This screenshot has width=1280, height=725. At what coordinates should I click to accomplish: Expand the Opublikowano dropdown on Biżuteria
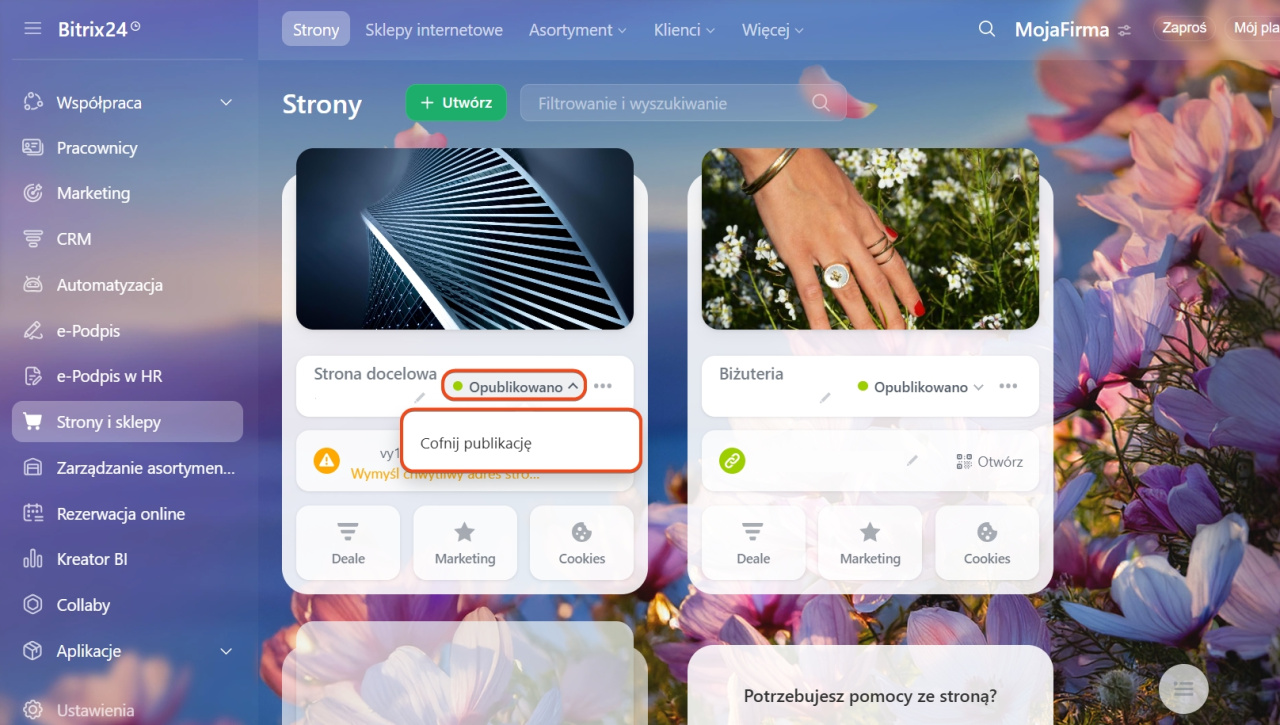tap(921, 386)
